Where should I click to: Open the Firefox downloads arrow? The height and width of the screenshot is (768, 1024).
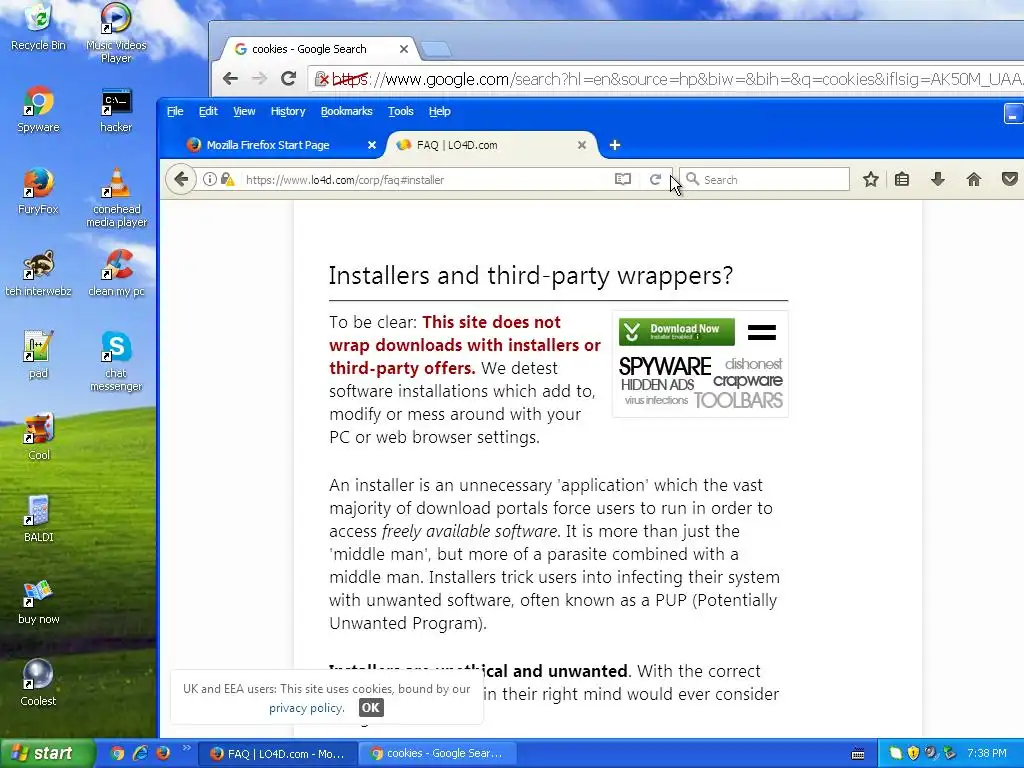point(938,179)
